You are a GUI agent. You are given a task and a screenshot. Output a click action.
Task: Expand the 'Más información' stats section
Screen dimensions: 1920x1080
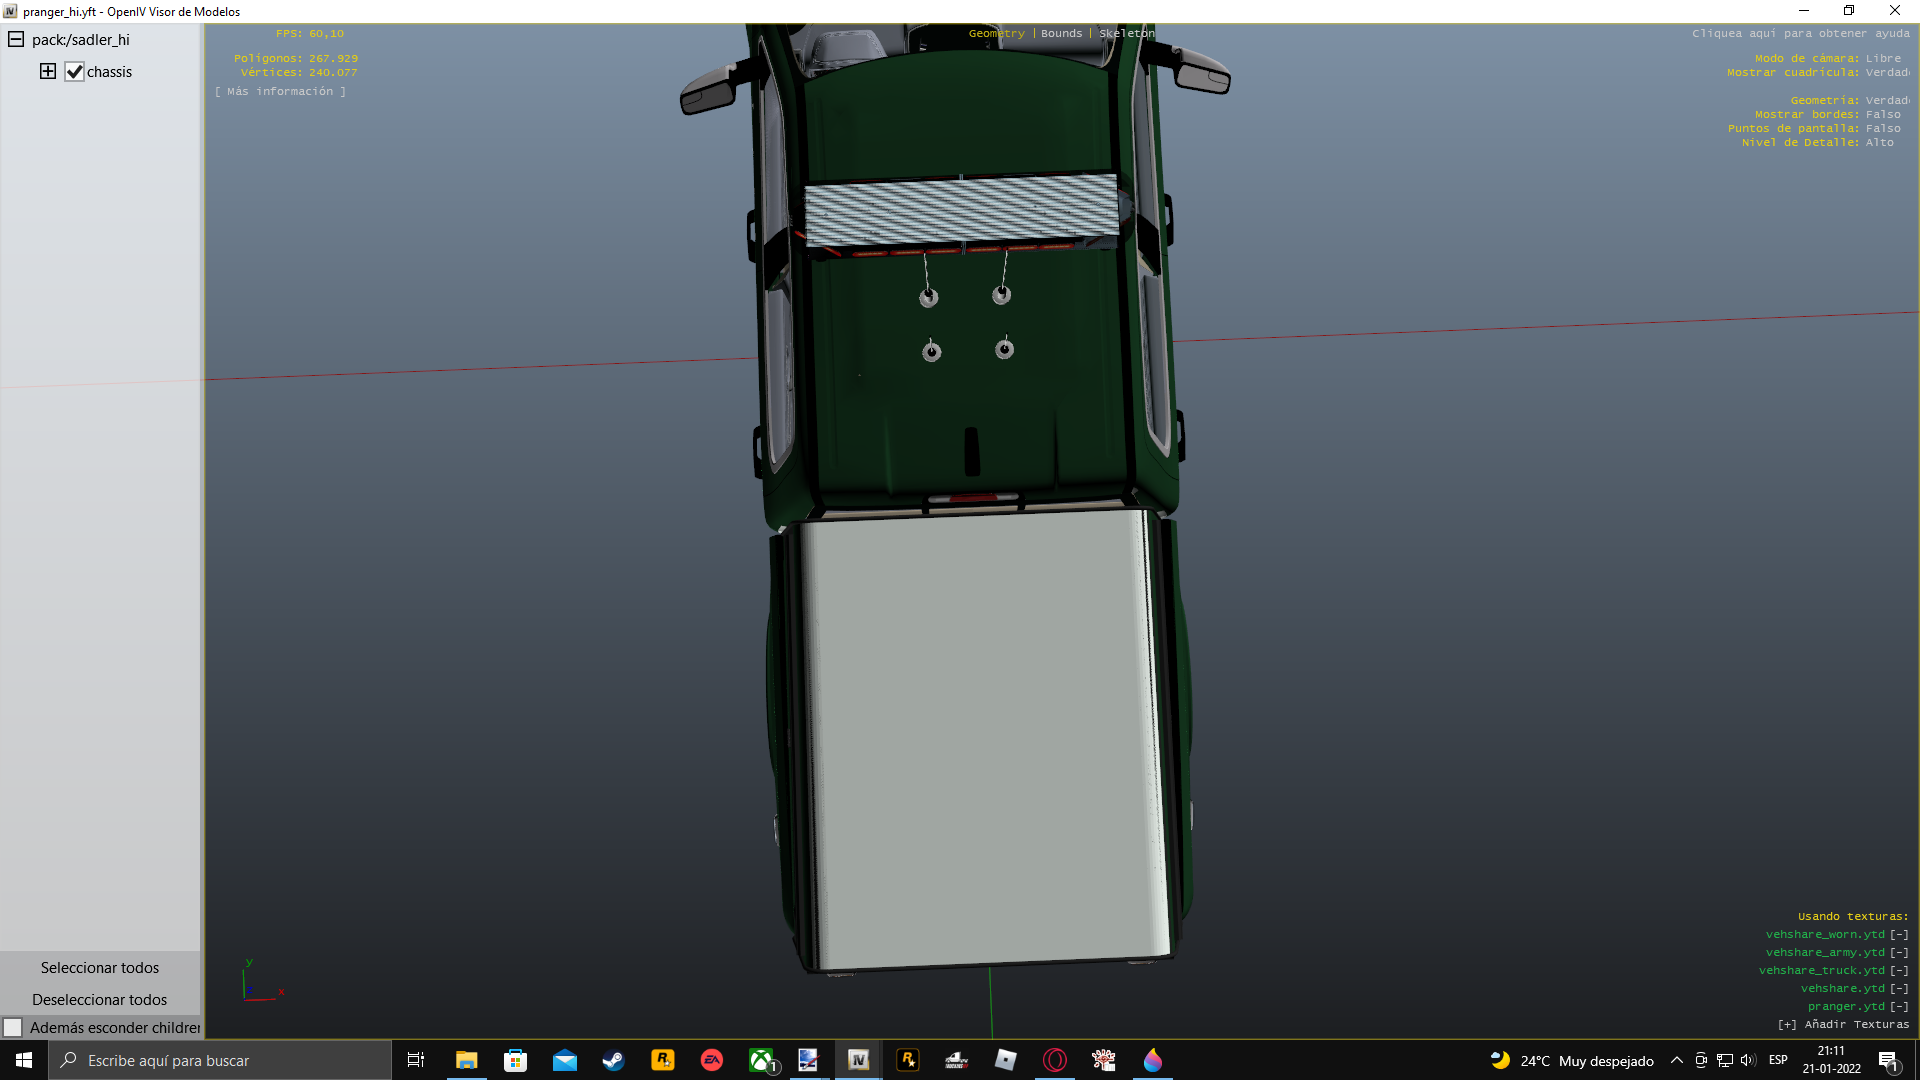pyautogui.click(x=280, y=91)
